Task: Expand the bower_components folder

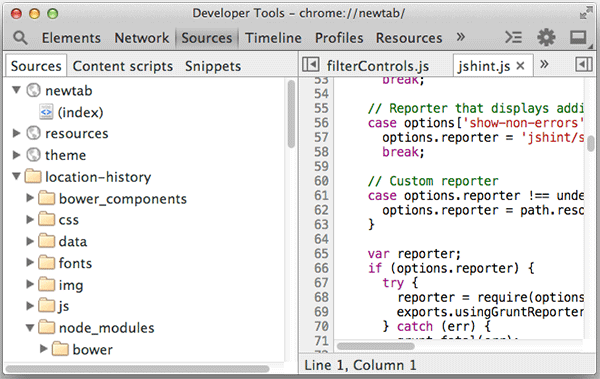Action: click(x=30, y=198)
